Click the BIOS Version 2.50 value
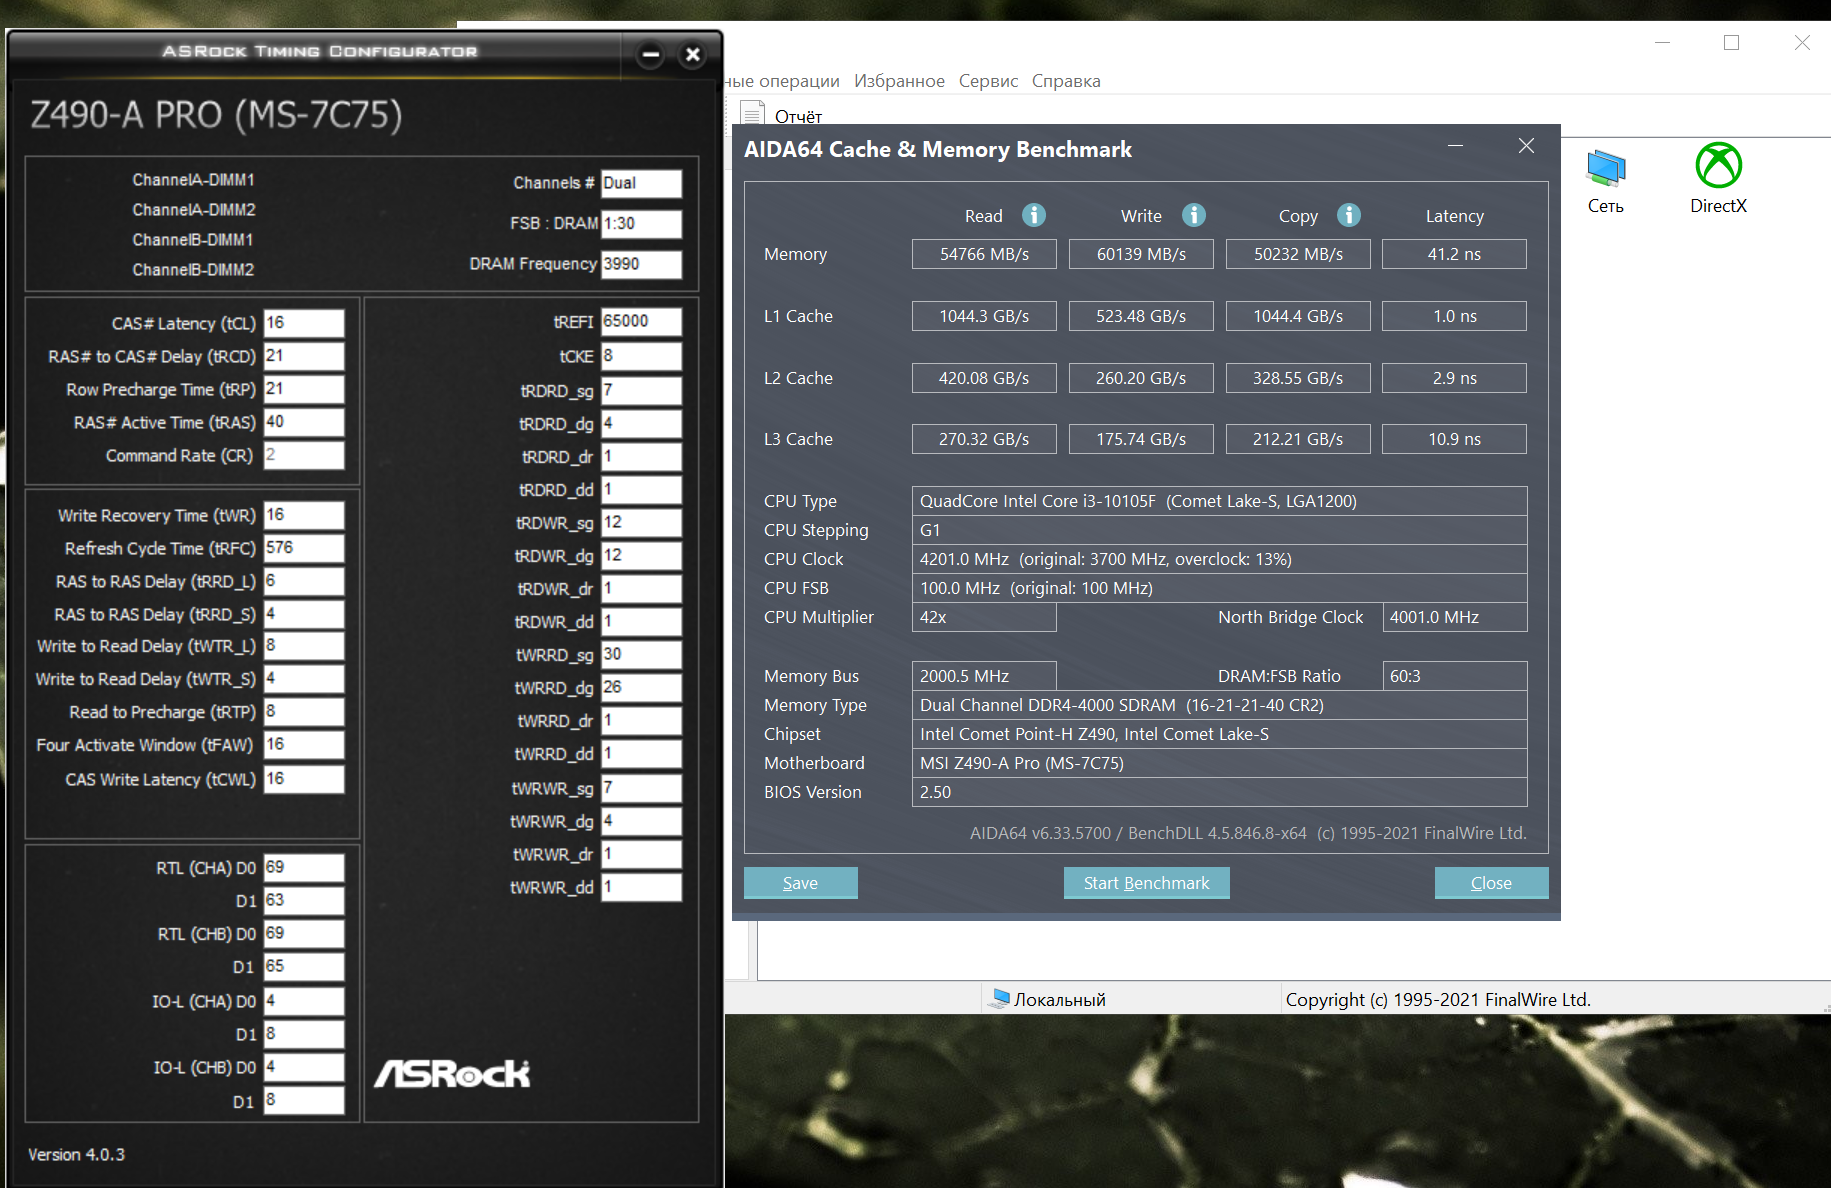Screen dimensions: 1831x1188 (1219, 792)
